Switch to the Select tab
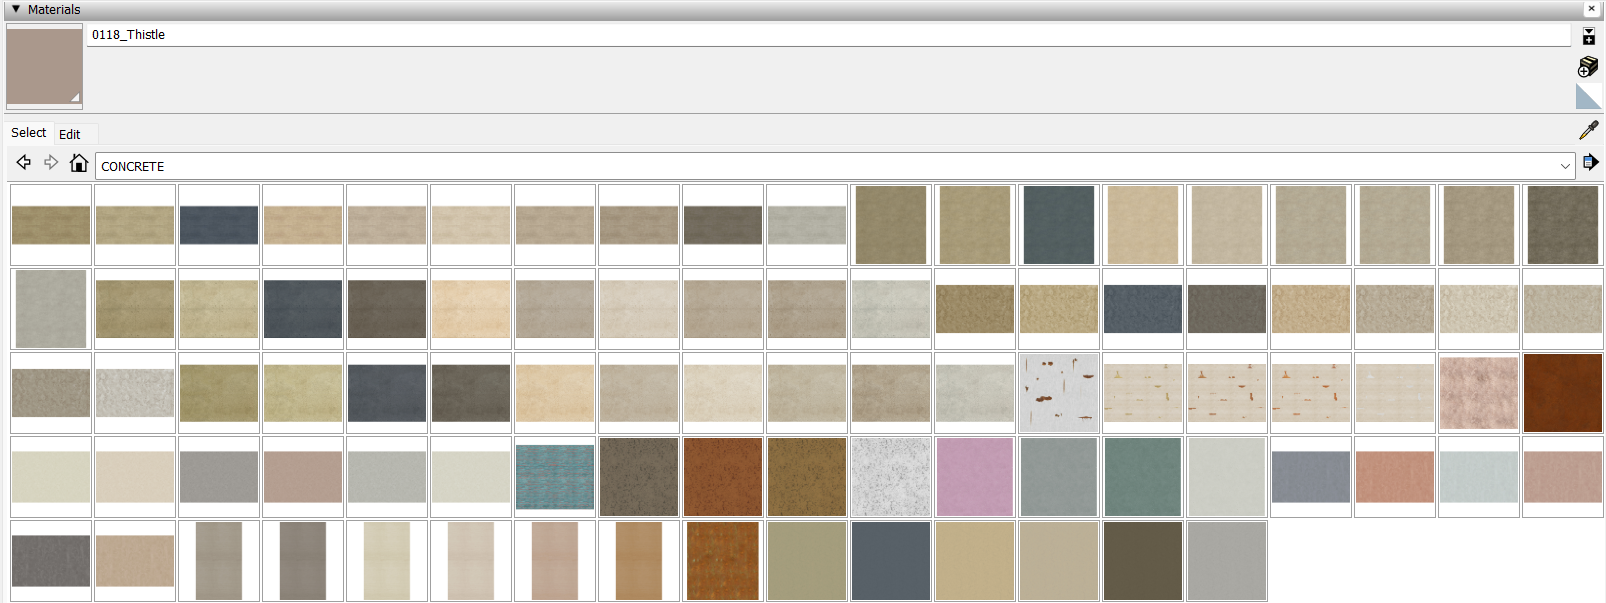 coord(29,133)
